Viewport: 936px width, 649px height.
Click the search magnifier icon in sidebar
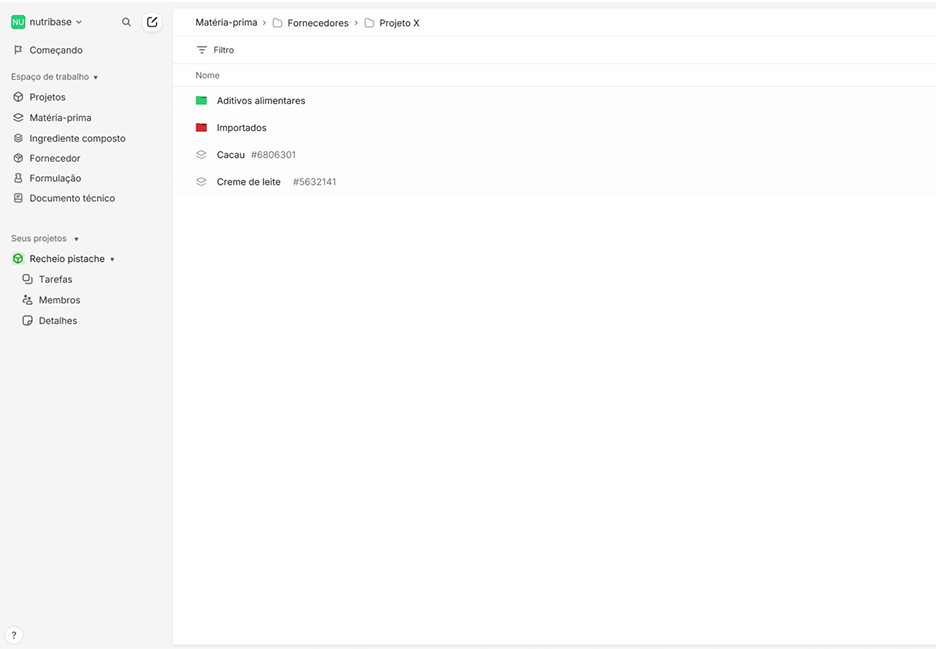(126, 22)
